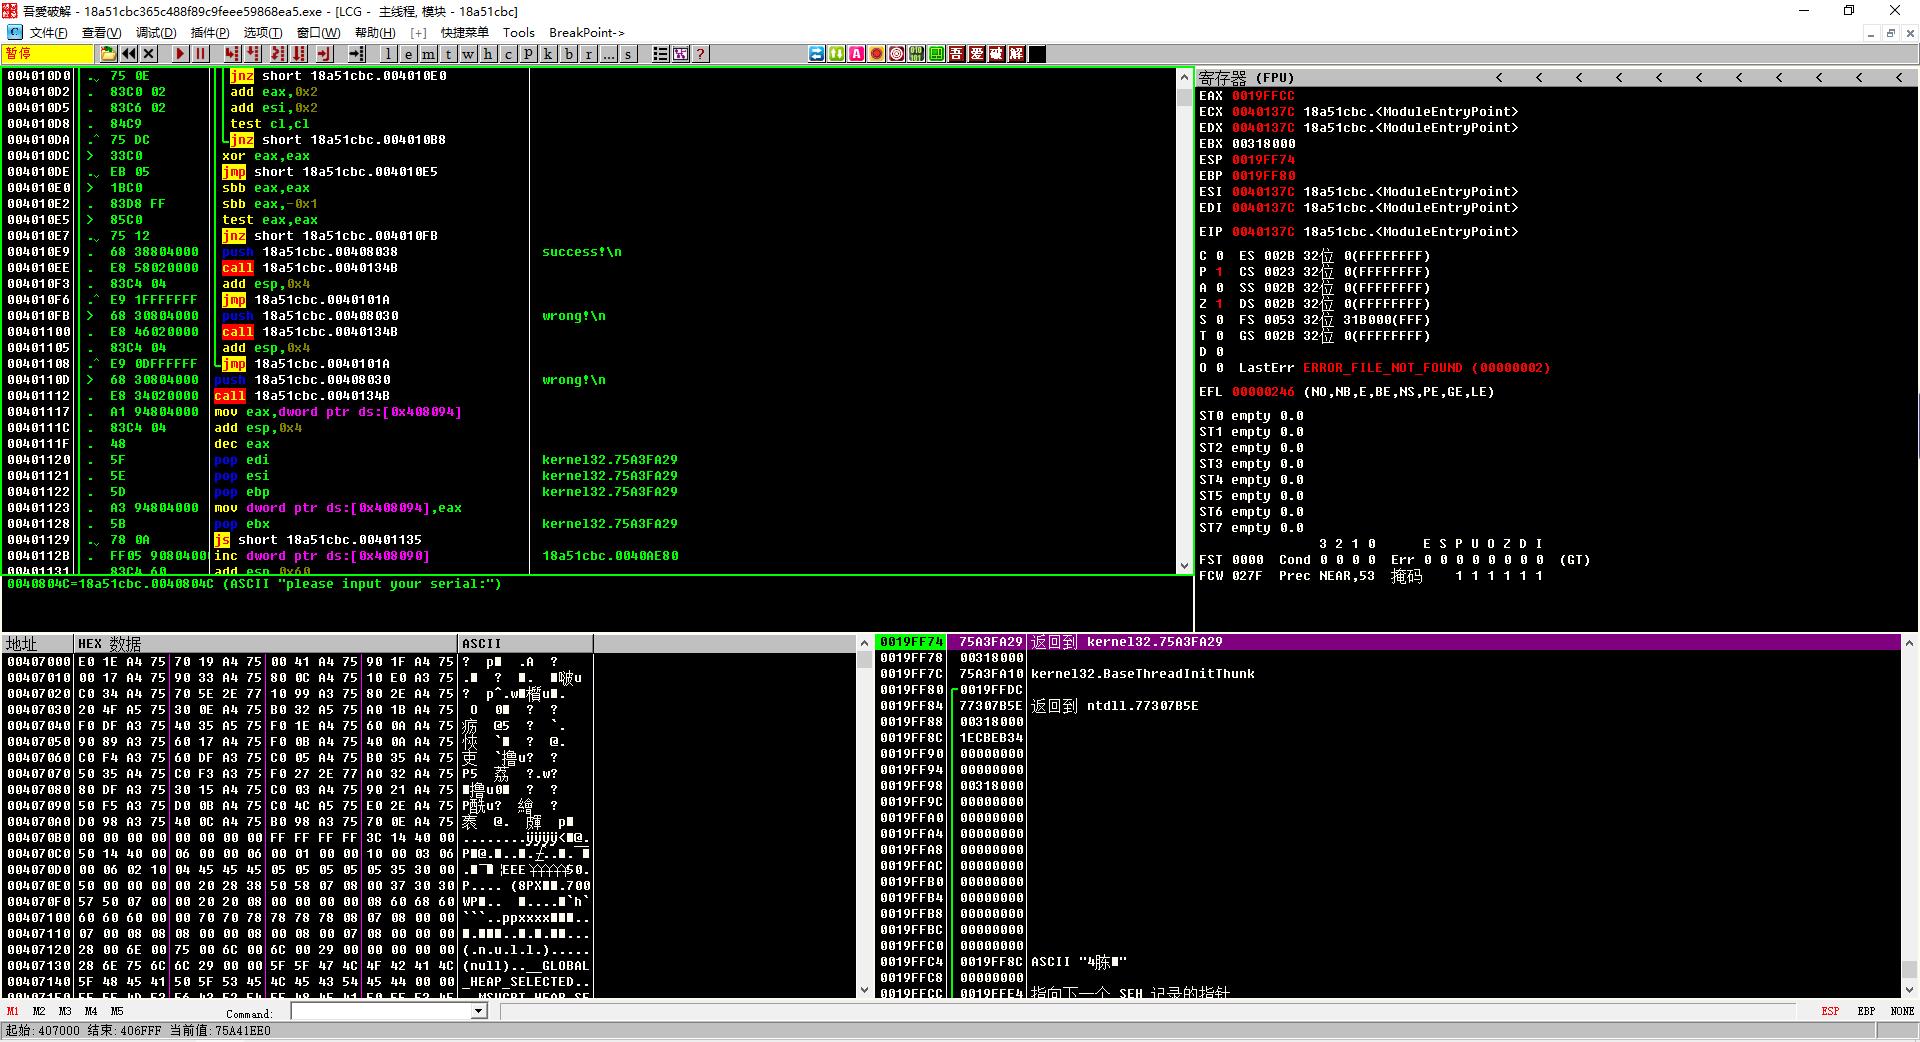Click the HEX 数据 dump column header
This screenshot has width=1920, height=1042.
tap(265, 643)
